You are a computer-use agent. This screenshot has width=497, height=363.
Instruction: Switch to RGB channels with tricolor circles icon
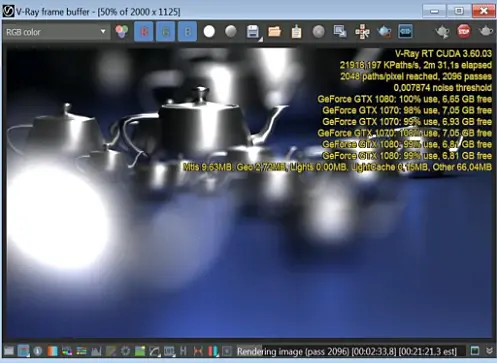(x=122, y=32)
